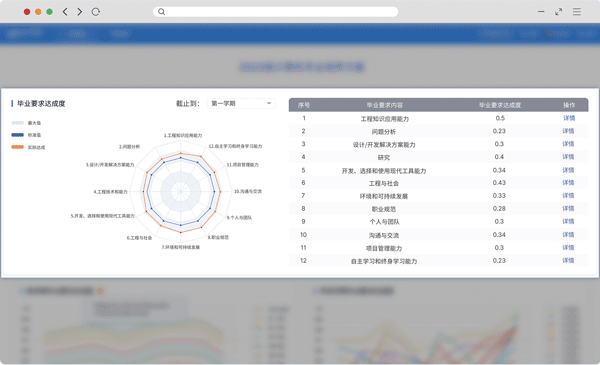Toggle the 最大值 legend series

coord(26,123)
